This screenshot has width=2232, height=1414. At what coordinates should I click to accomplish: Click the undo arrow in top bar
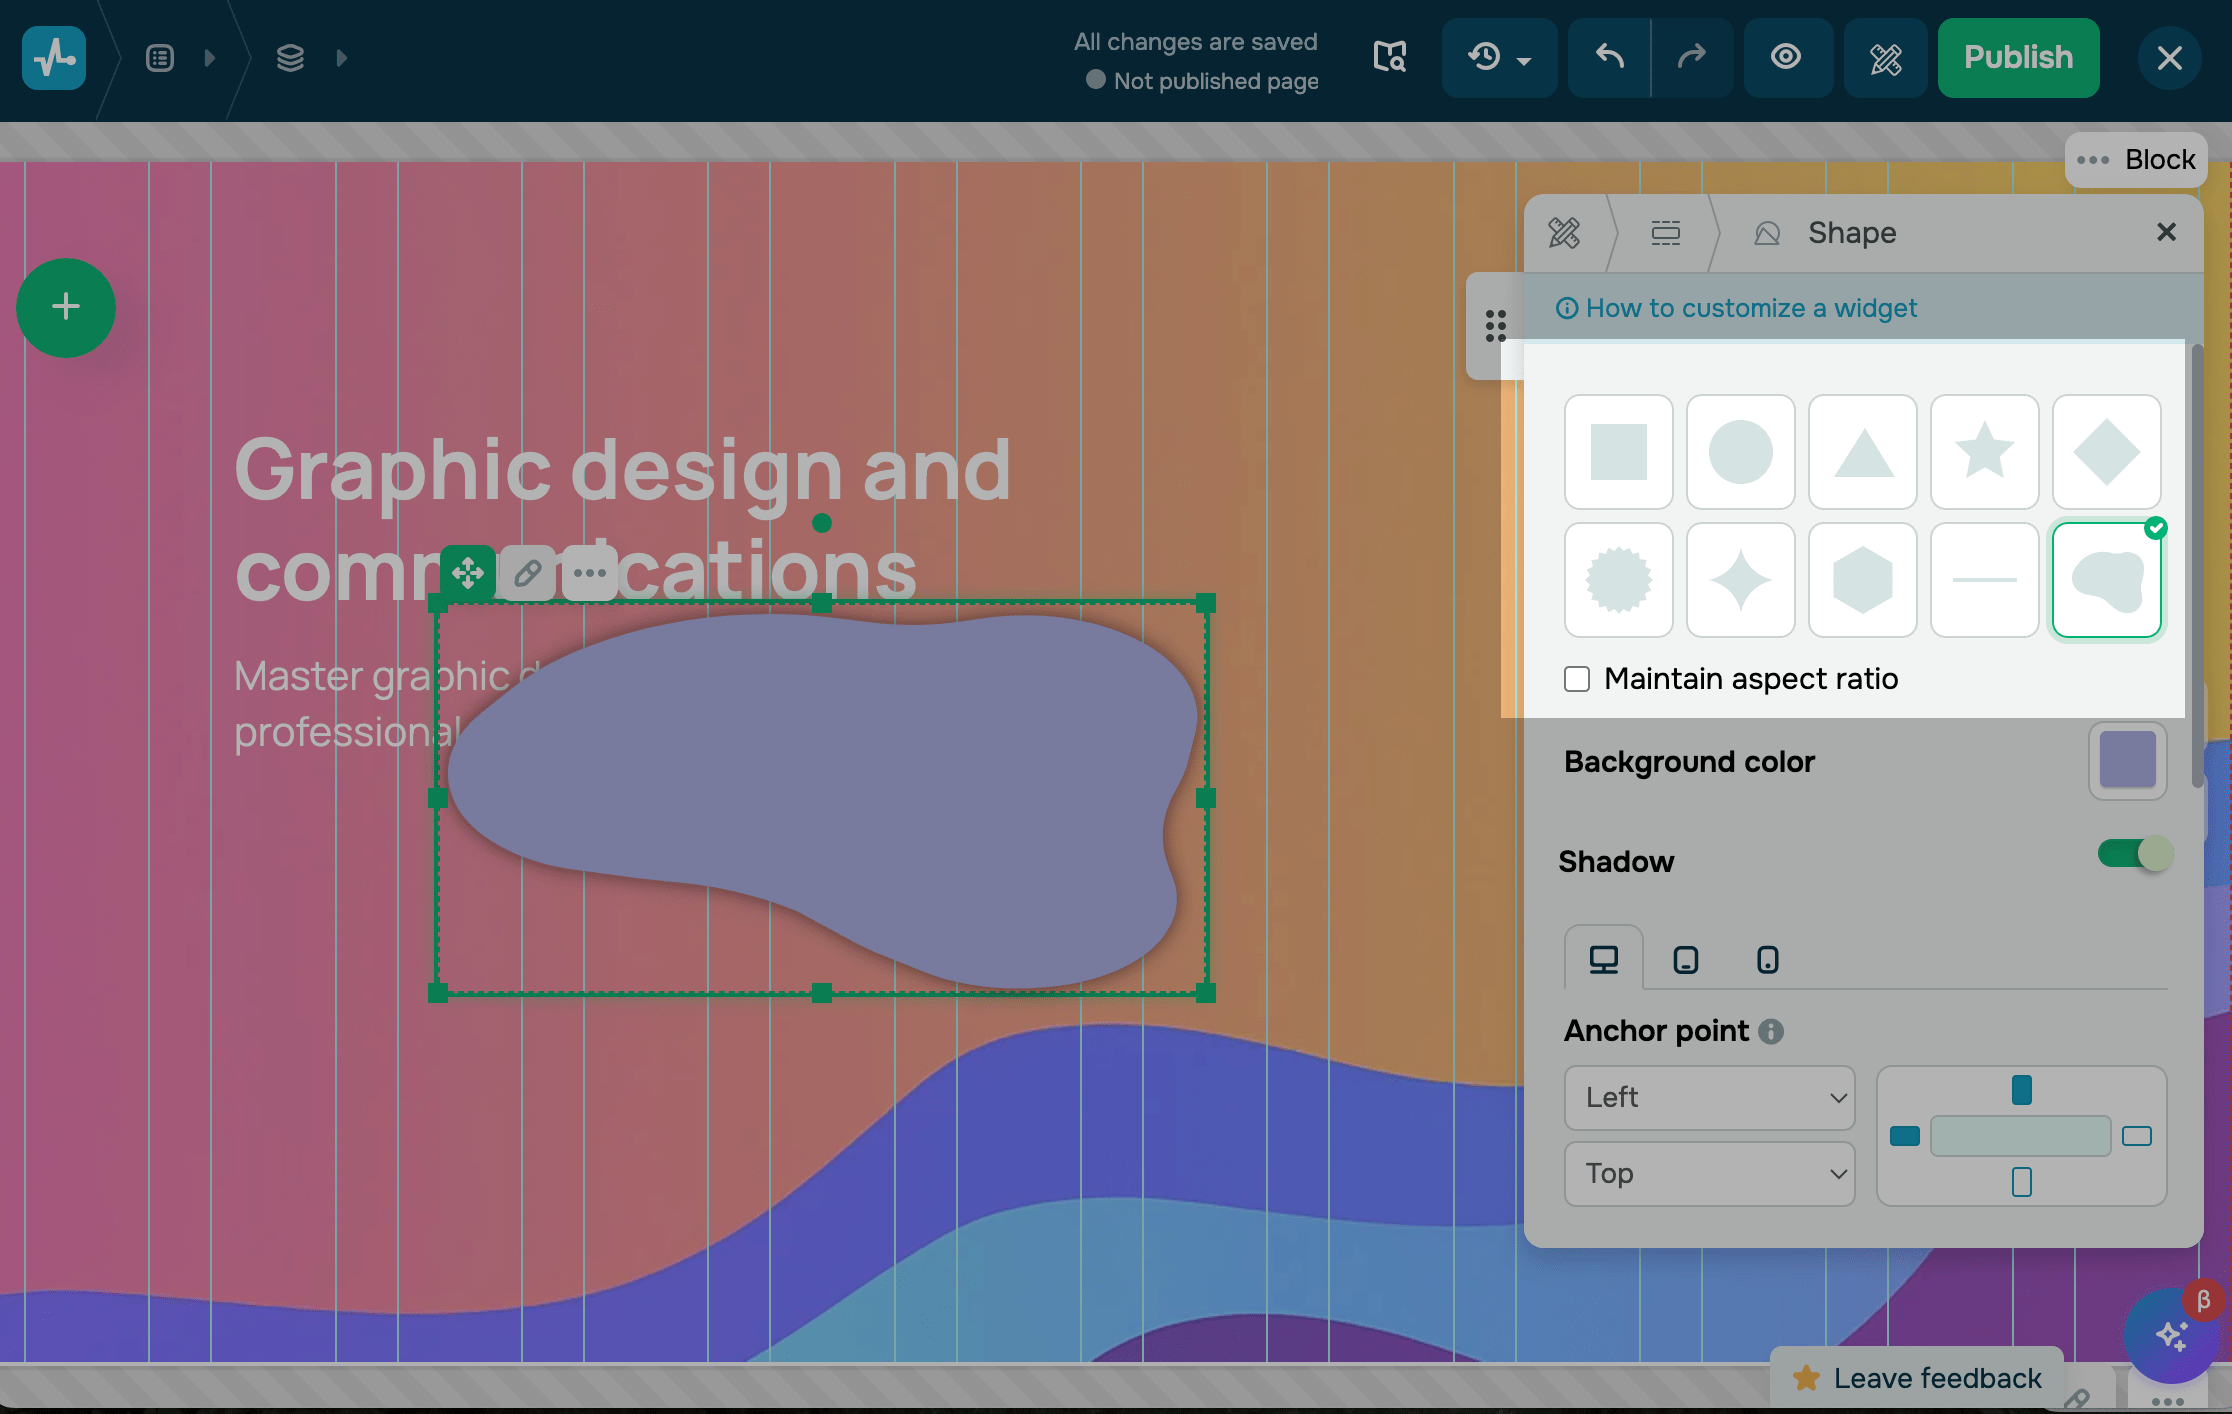point(1609,57)
